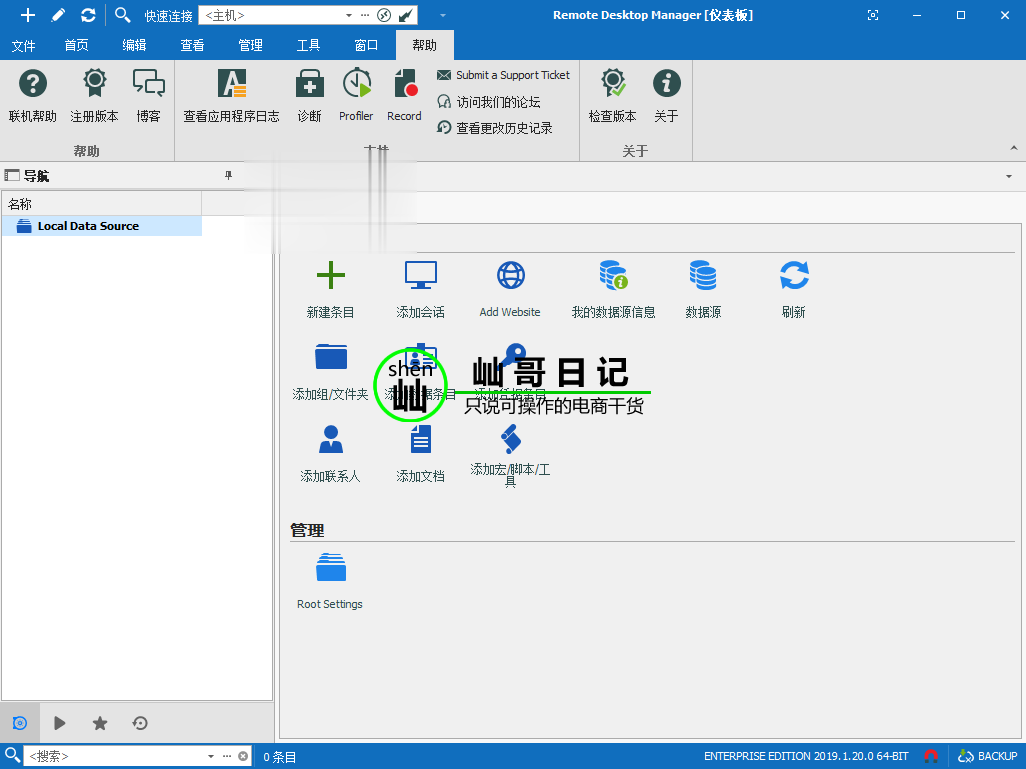Toggle the full screen focus icon in title bar
This screenshot has width=1026, height=769.
coord(873,15)
